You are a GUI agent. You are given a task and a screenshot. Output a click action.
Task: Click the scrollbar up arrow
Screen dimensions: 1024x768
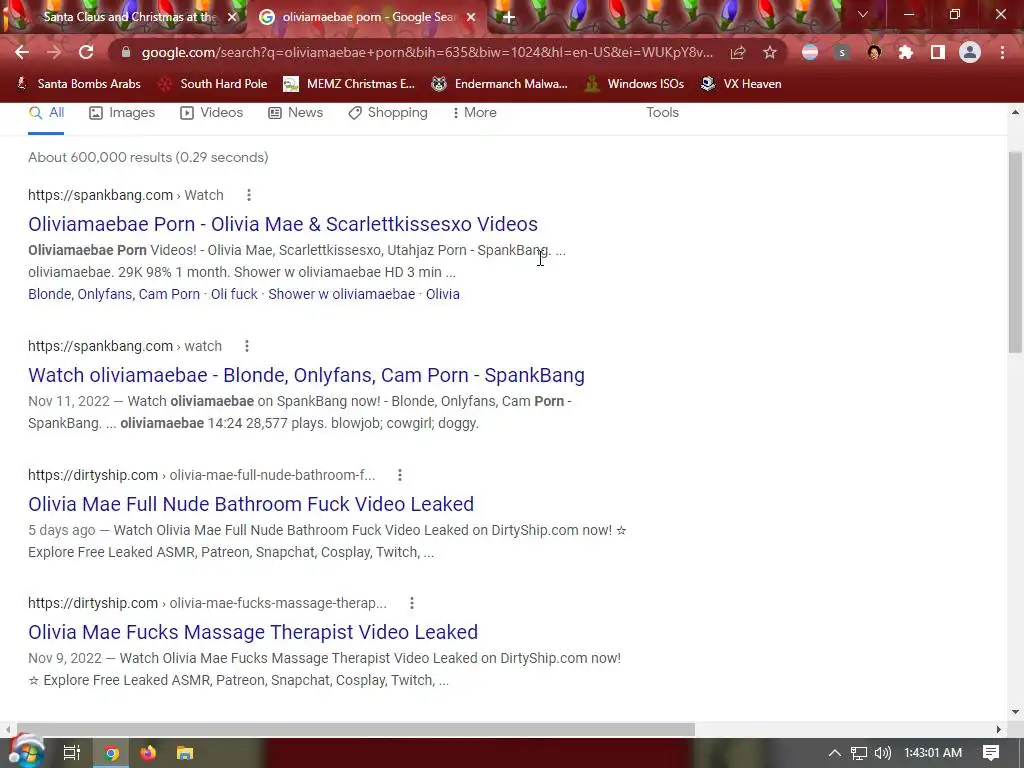click(1015, 112)
